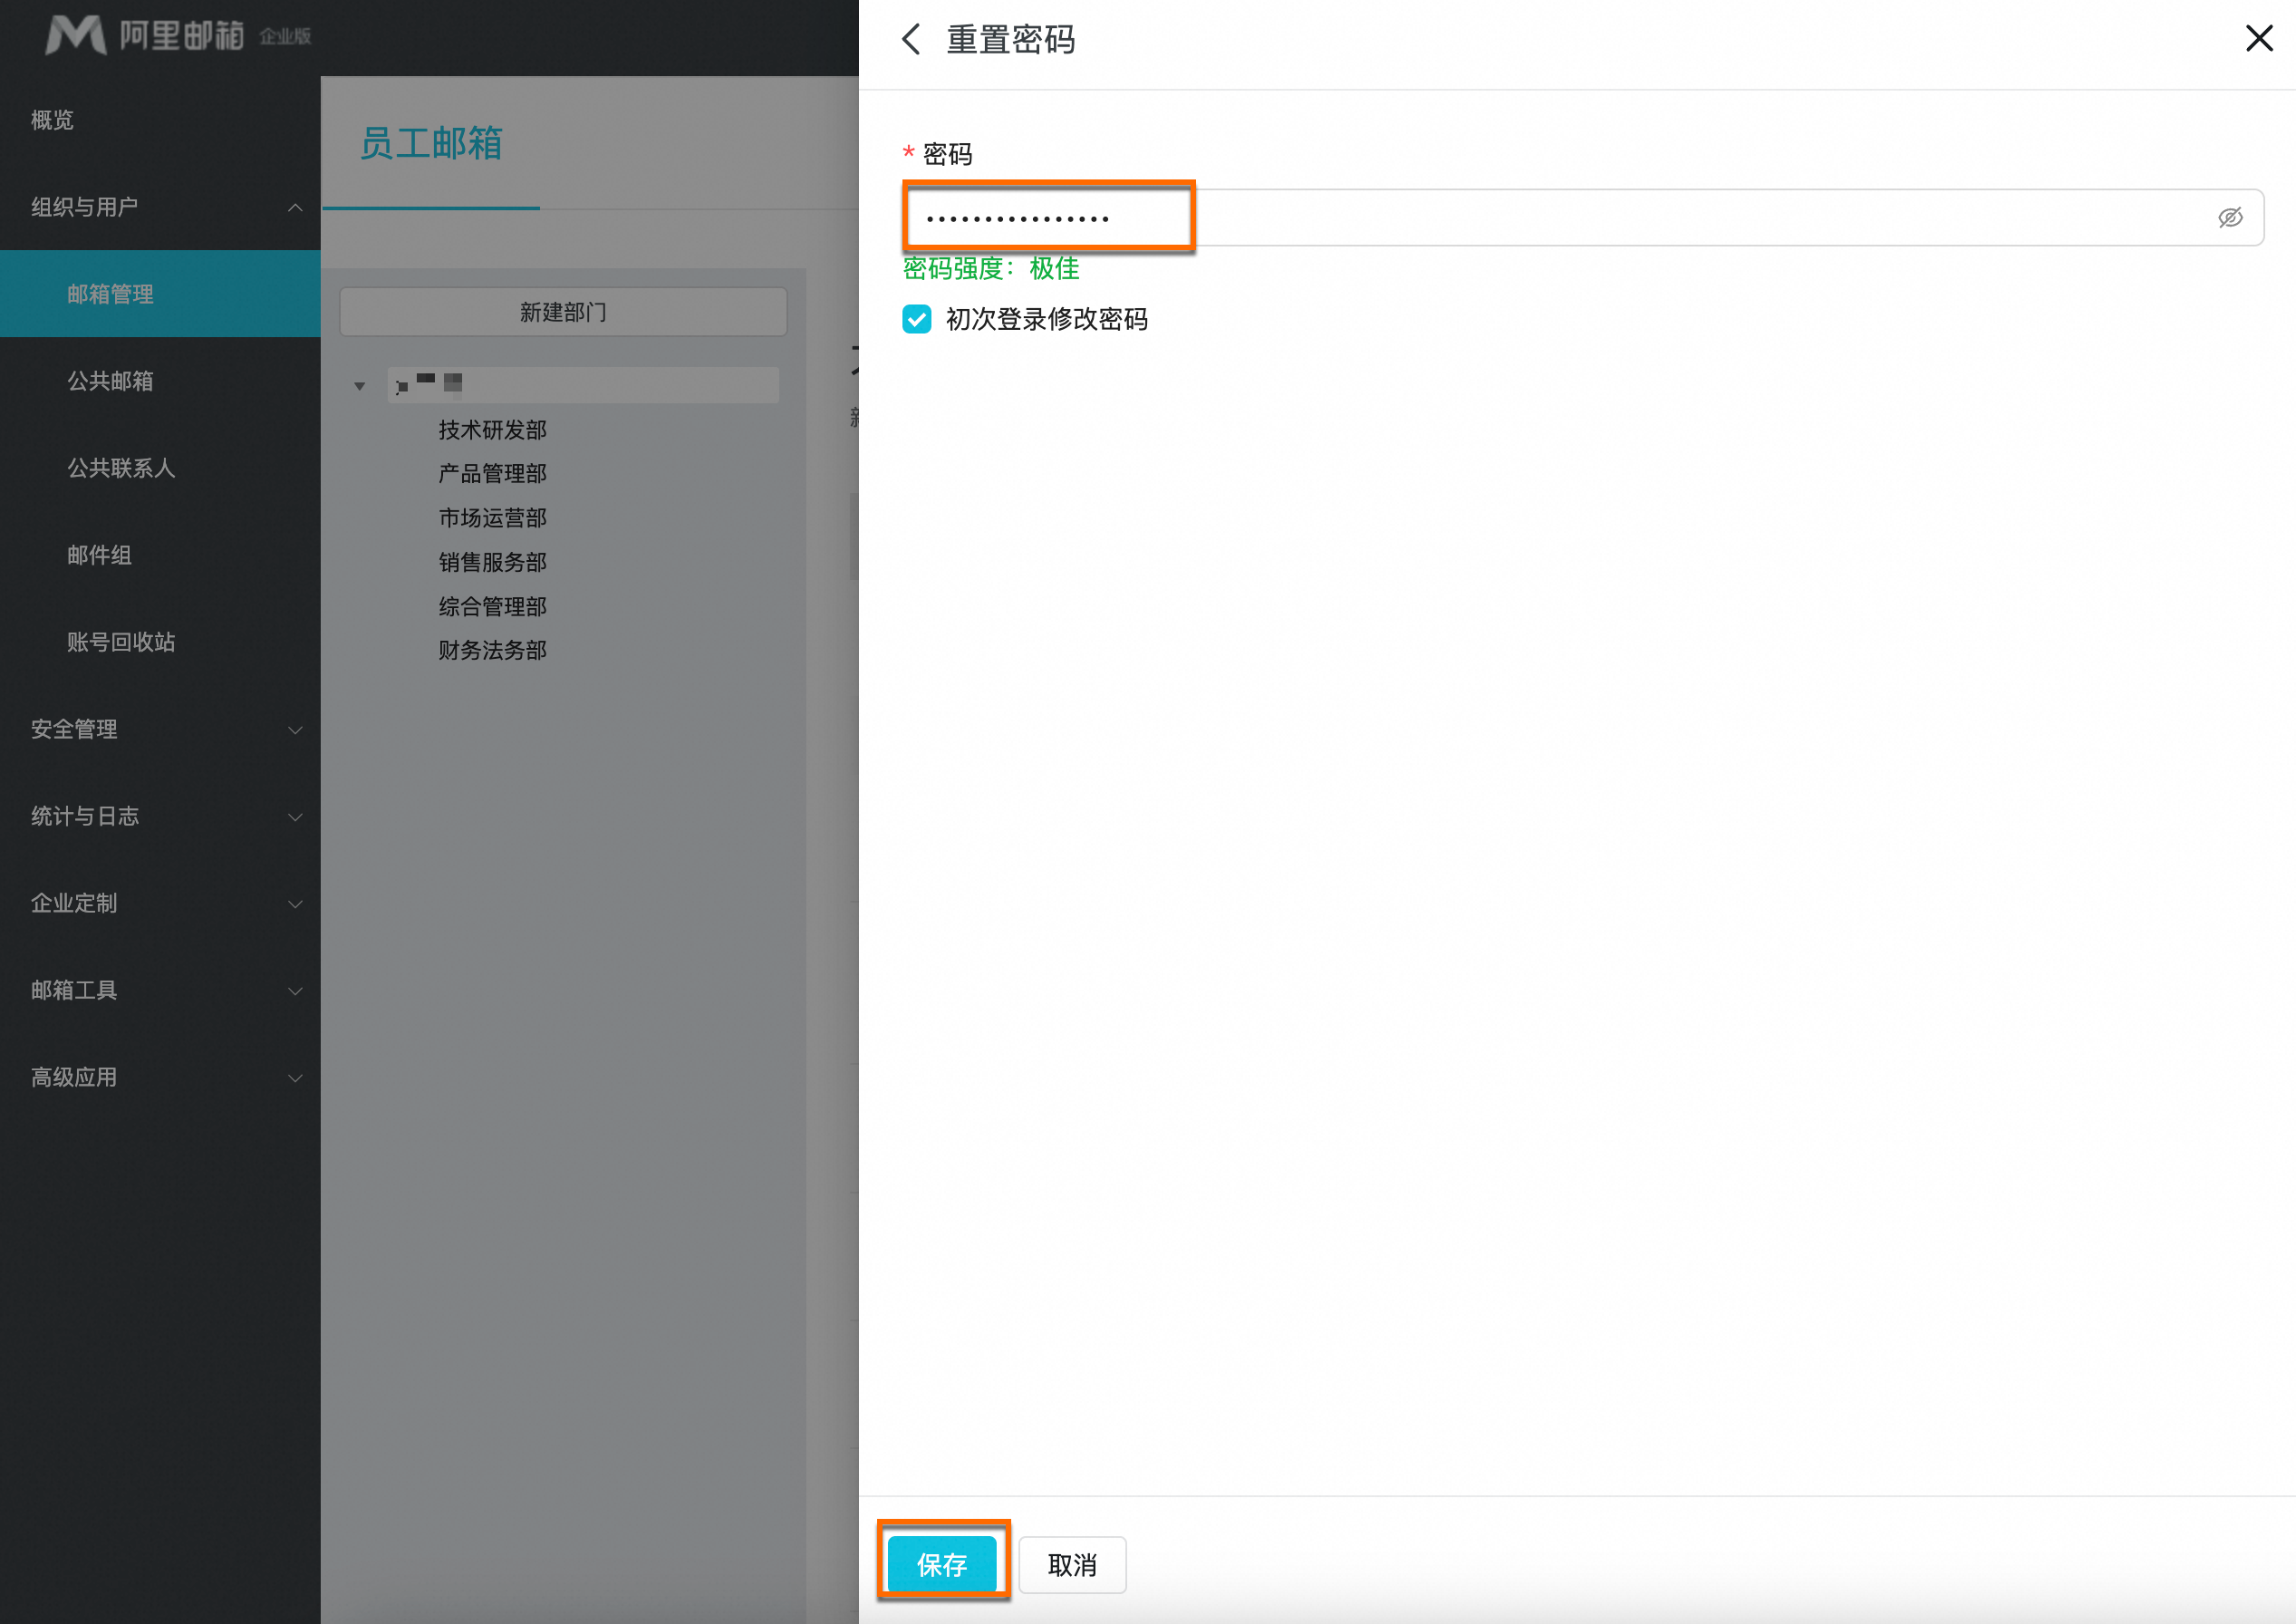Go to 概览 in the sidebar
The image size is (2296, 1624).
(52, 120)
